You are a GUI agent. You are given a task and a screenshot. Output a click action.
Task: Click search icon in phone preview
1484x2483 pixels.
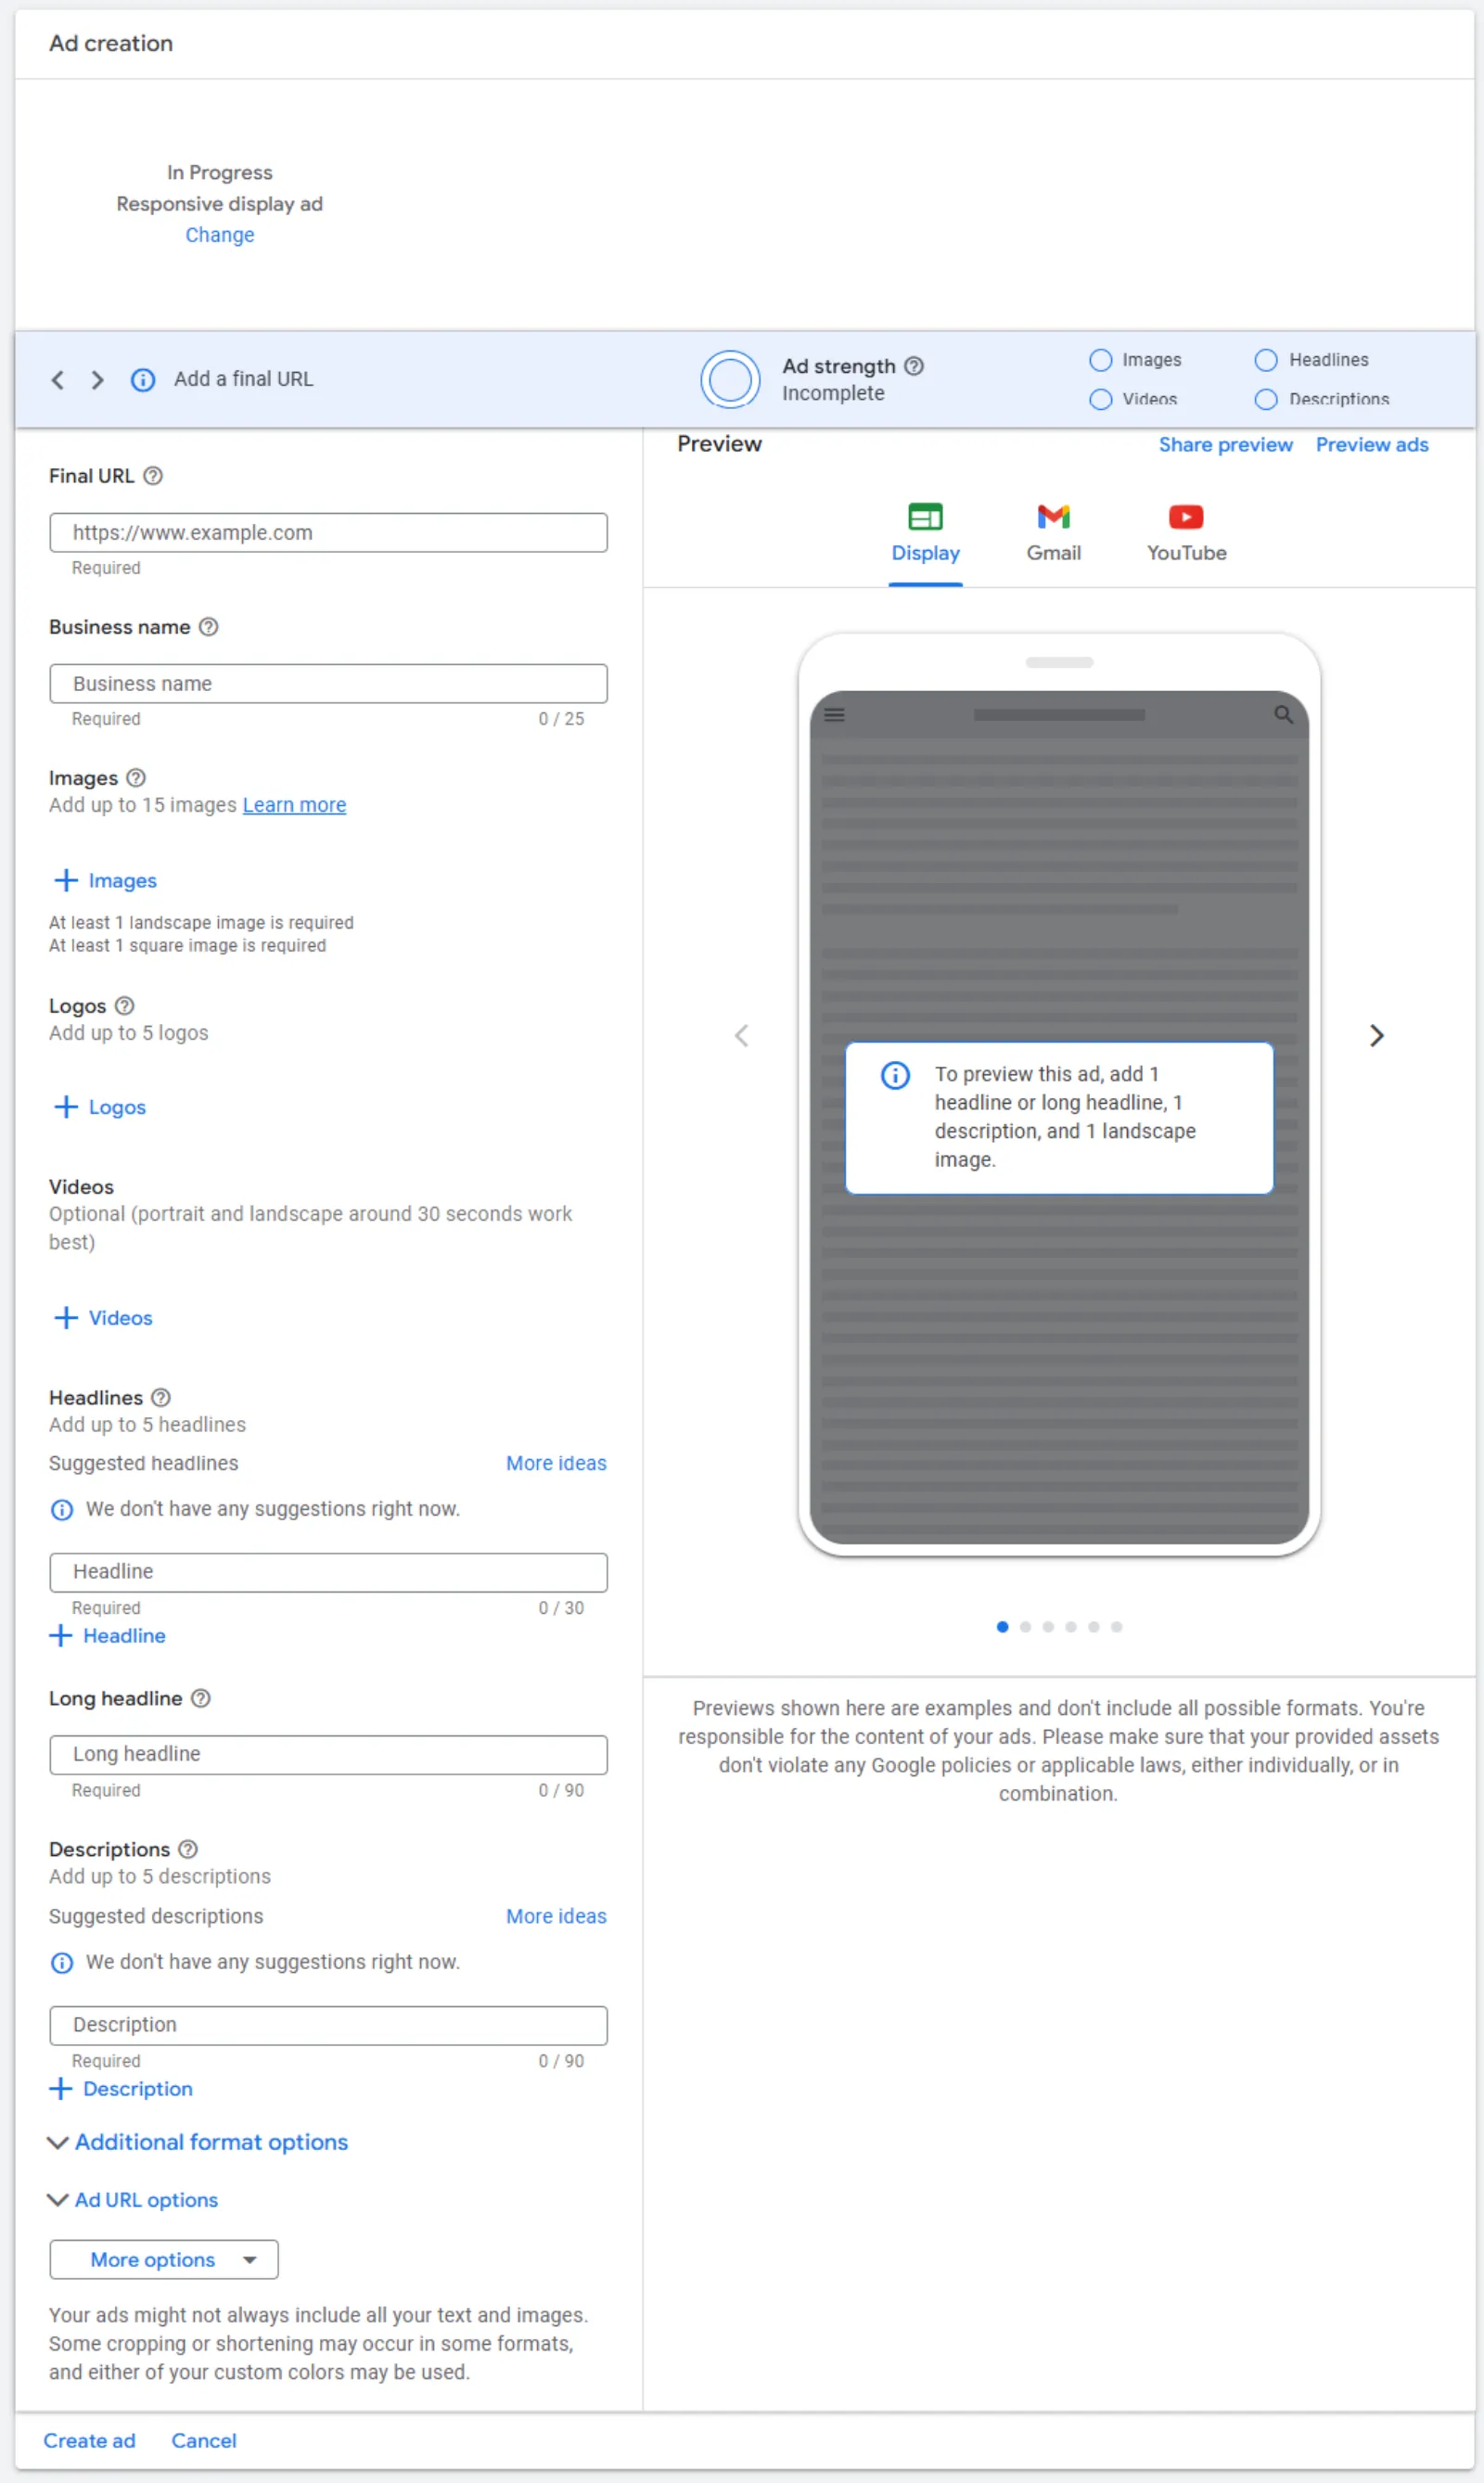(x=1284, y=715)
